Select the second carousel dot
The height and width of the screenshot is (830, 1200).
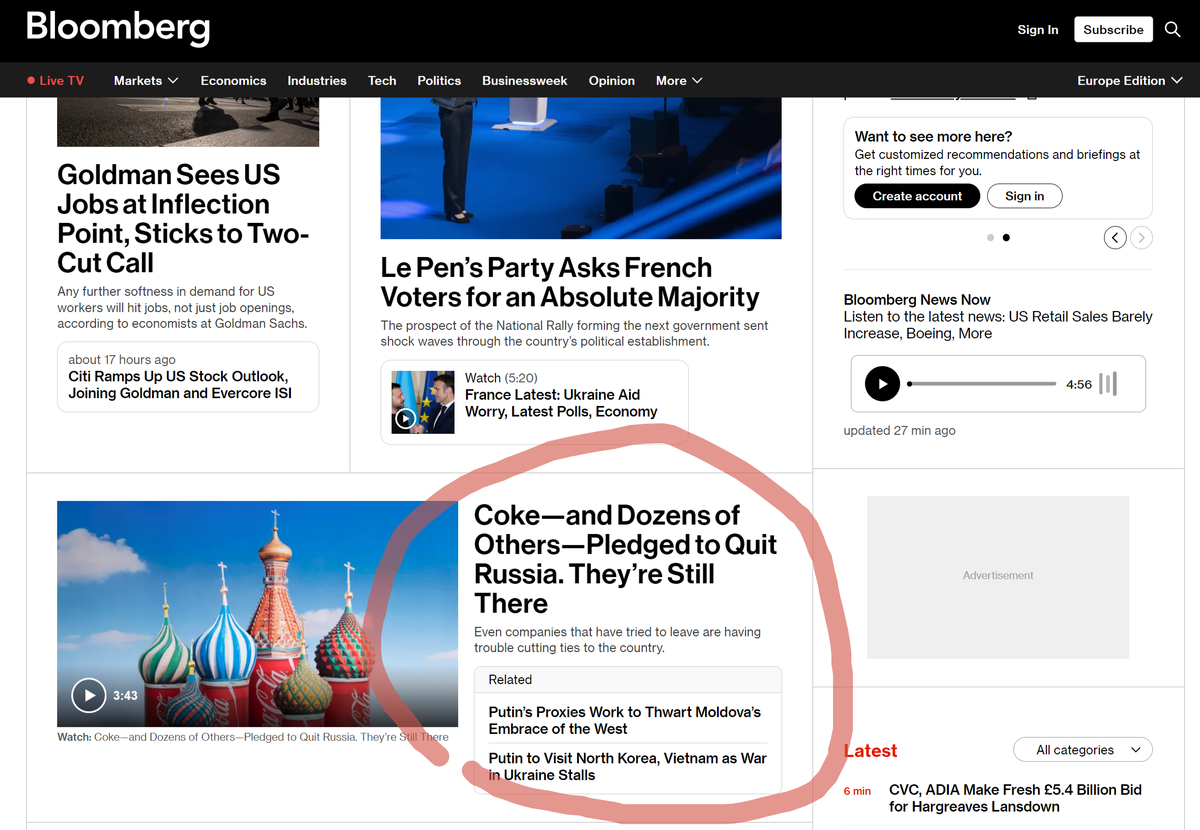1006,238
